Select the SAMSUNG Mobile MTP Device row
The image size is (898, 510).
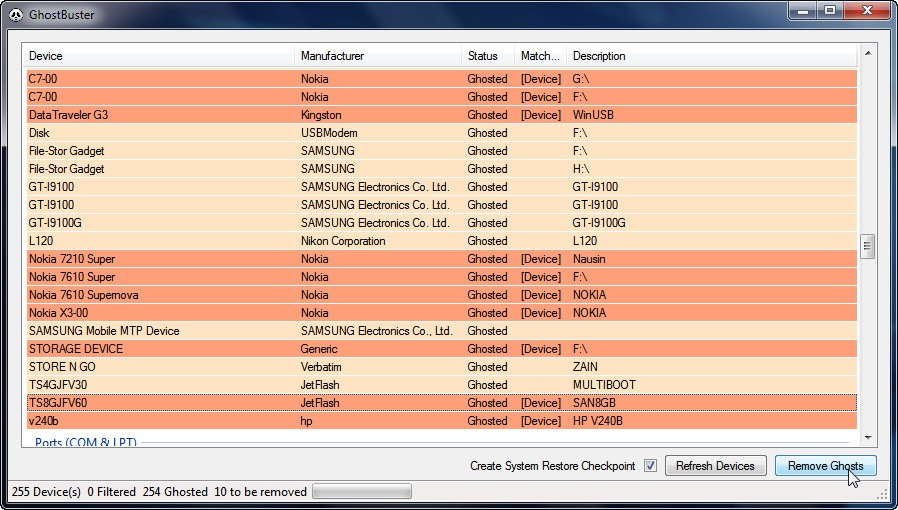(x=442, y=331)
